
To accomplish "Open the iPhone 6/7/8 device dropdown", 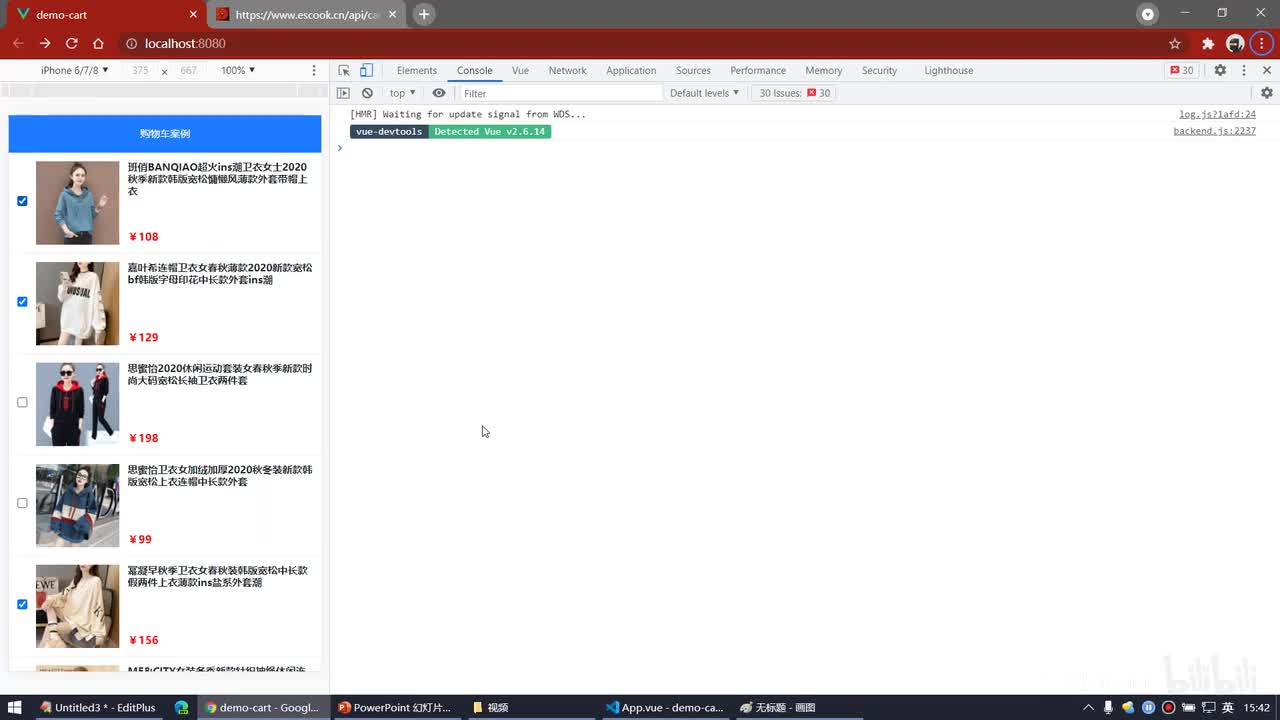I will click(x=75, y=70).
